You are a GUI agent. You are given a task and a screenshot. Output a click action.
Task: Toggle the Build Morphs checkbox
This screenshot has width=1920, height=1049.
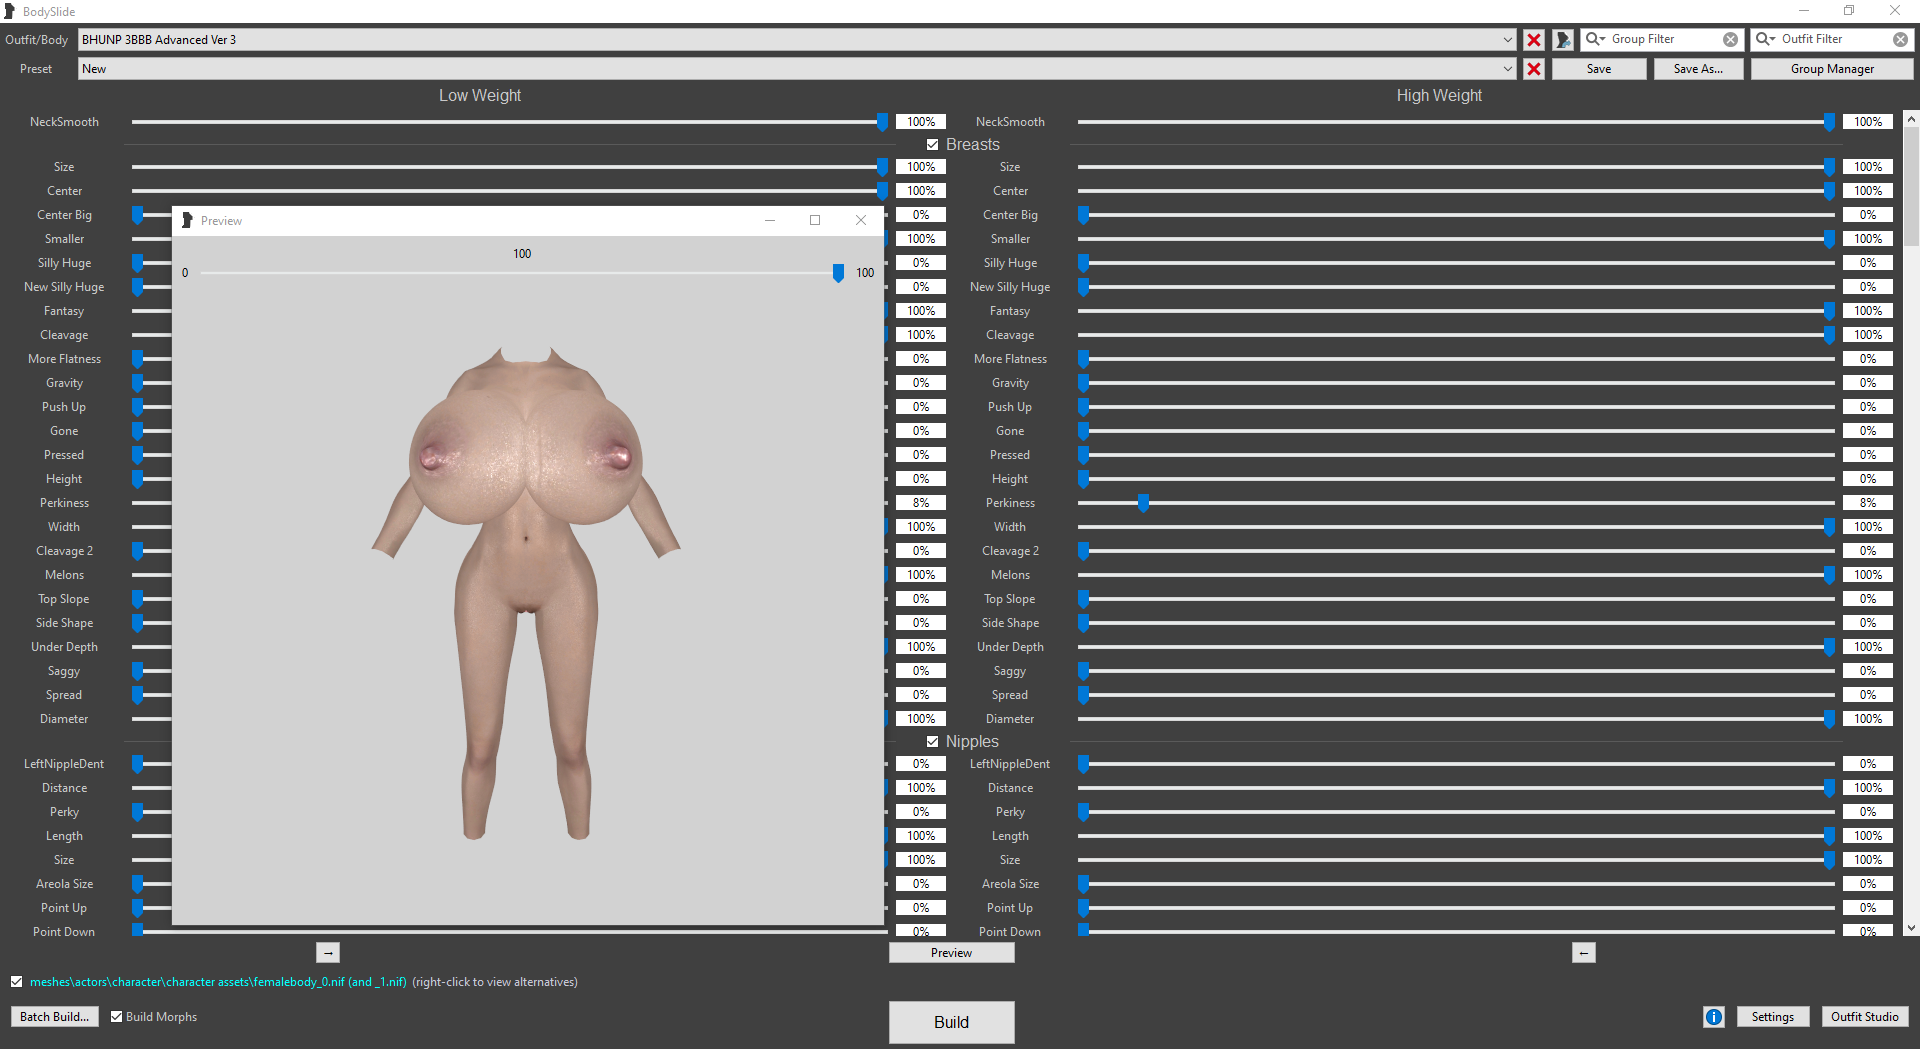[x=116, y=1017]
